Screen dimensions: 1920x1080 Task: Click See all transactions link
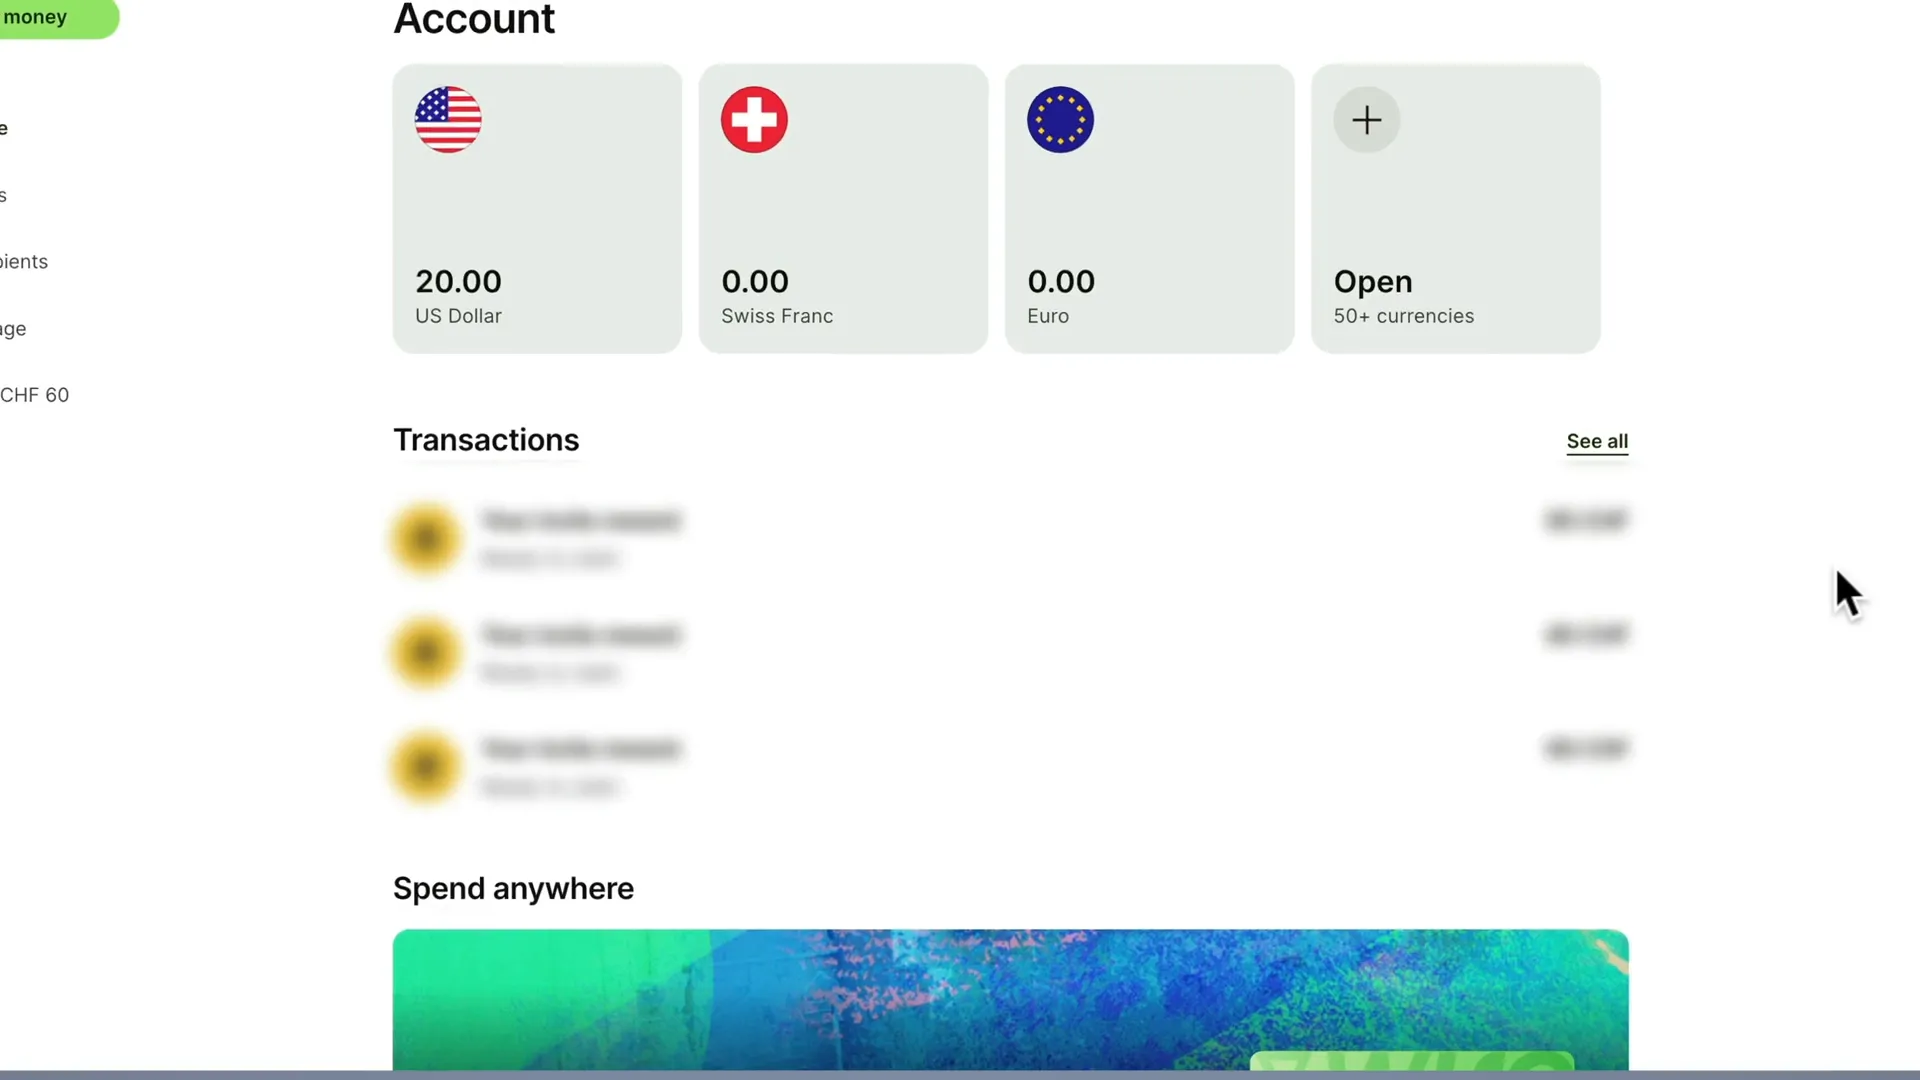[1596, 440]
